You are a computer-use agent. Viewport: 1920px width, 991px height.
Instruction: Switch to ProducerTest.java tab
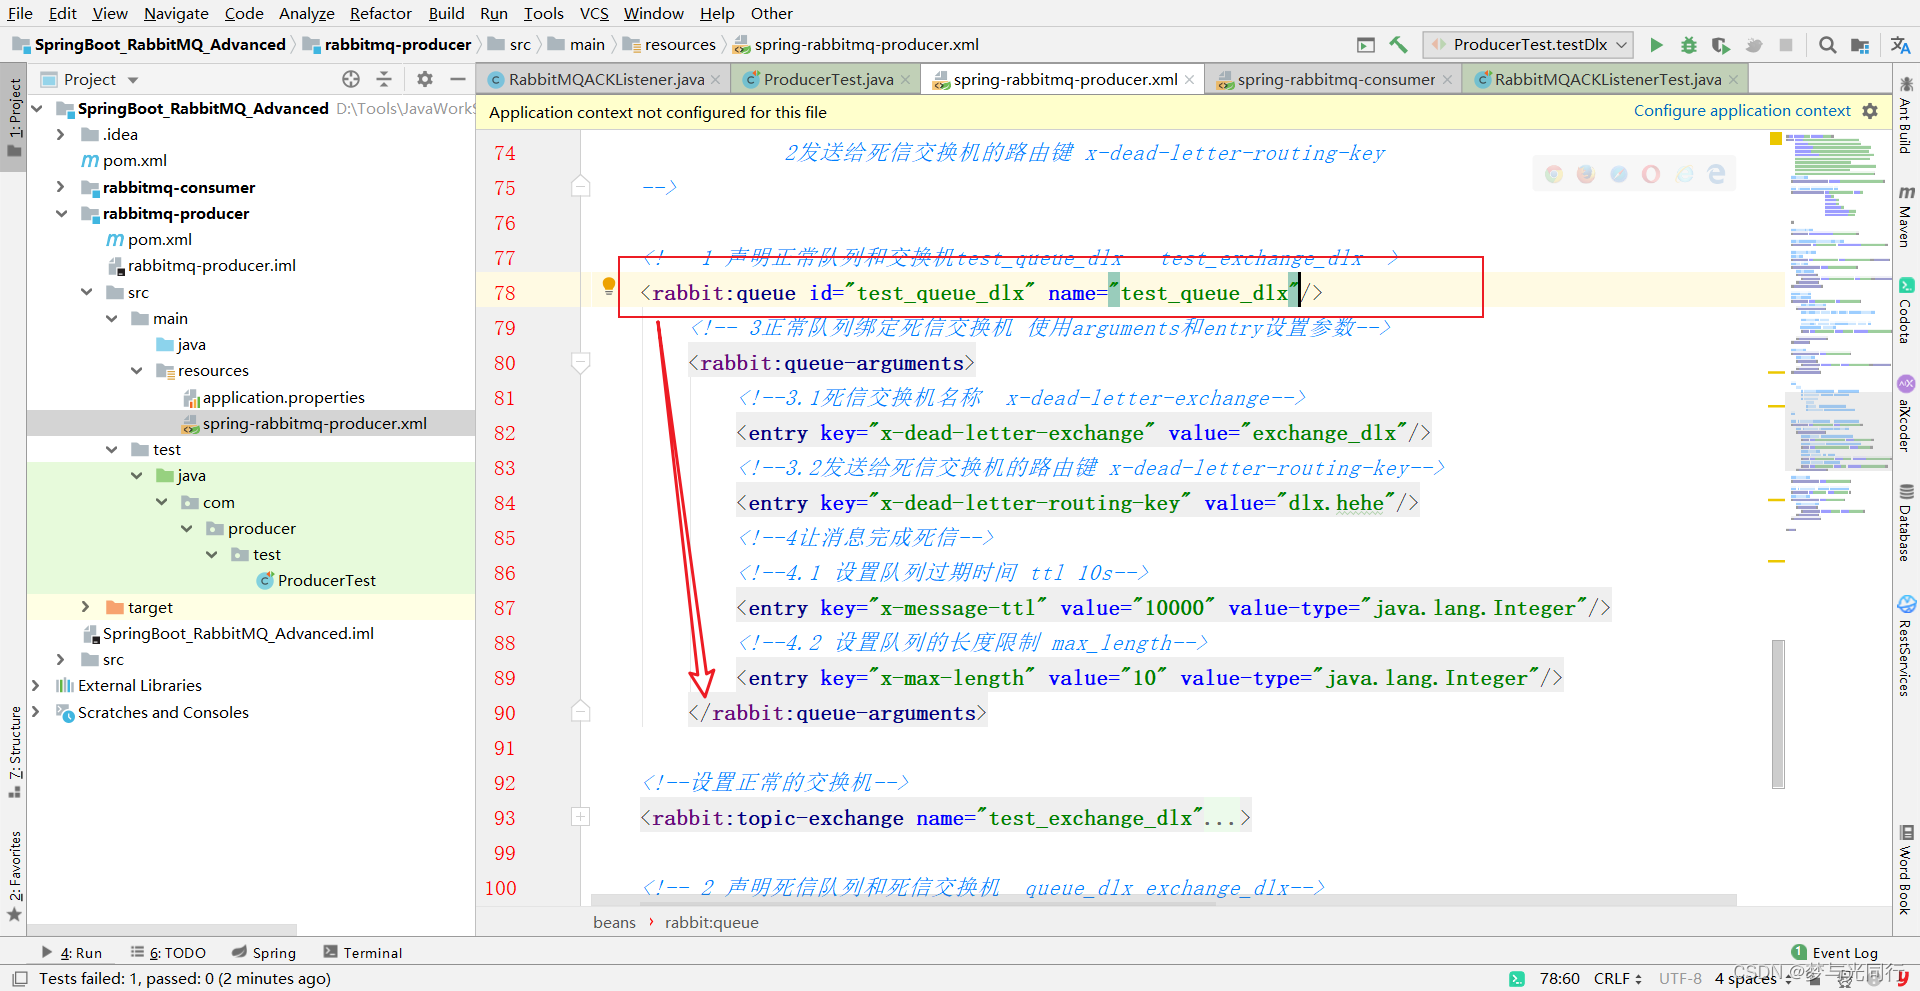click(x=827, y=80)
